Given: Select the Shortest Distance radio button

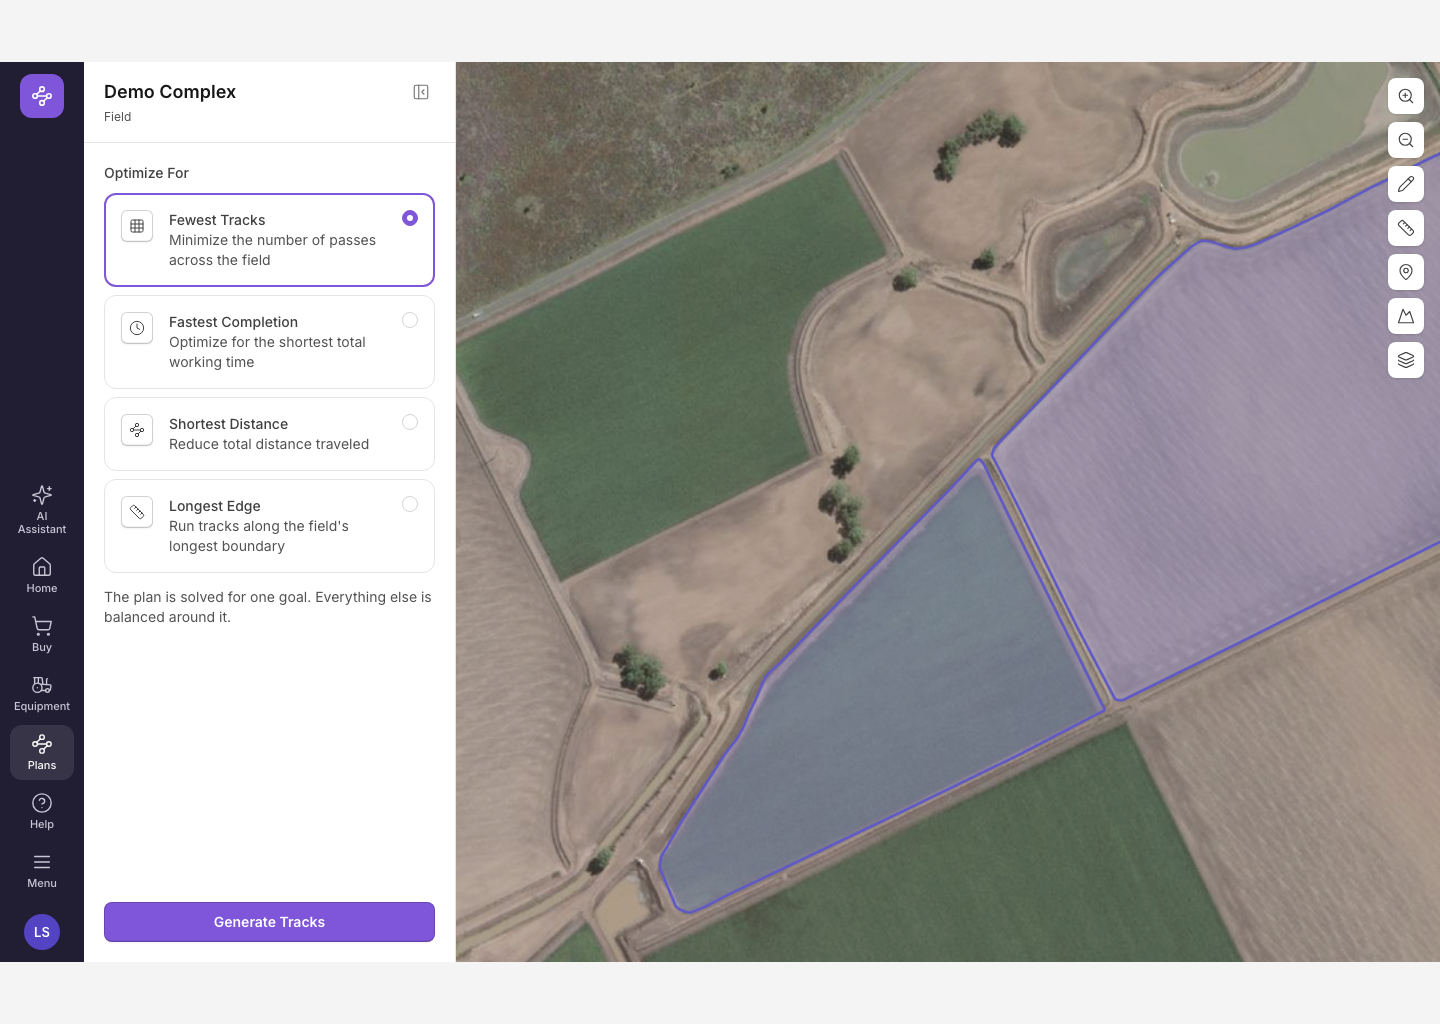Looking at the screenshot, I should [410, 422].
